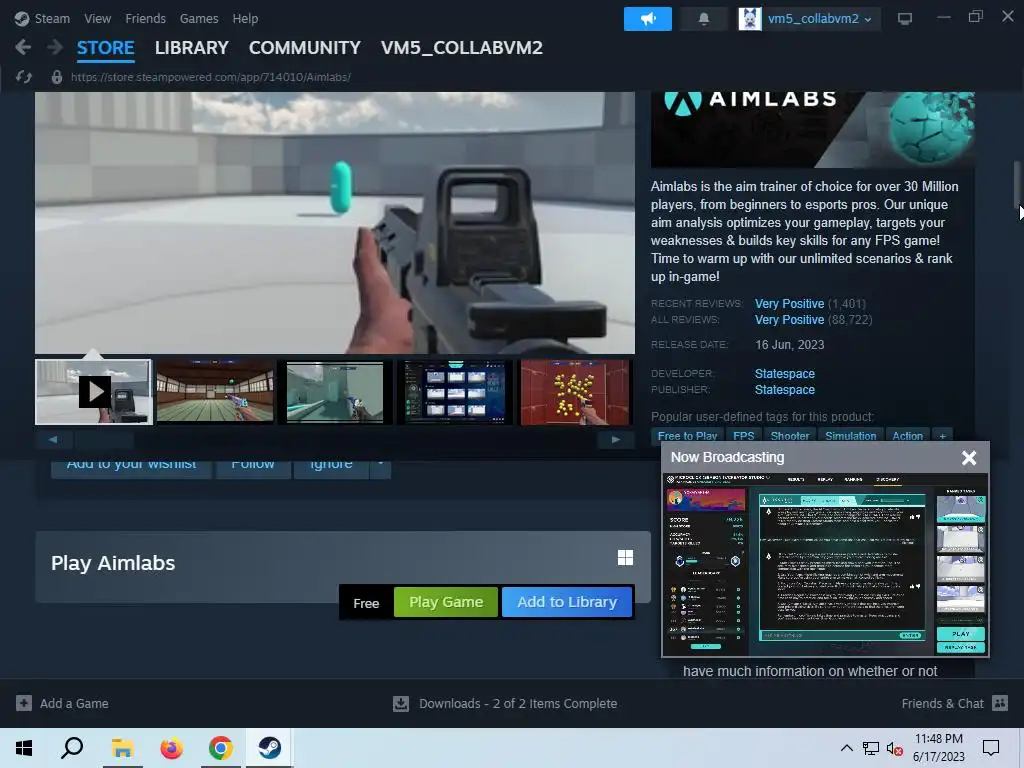Open the publisher Statespace link
This screenshot has height=768, width=1024.
[x=784, y=390]
